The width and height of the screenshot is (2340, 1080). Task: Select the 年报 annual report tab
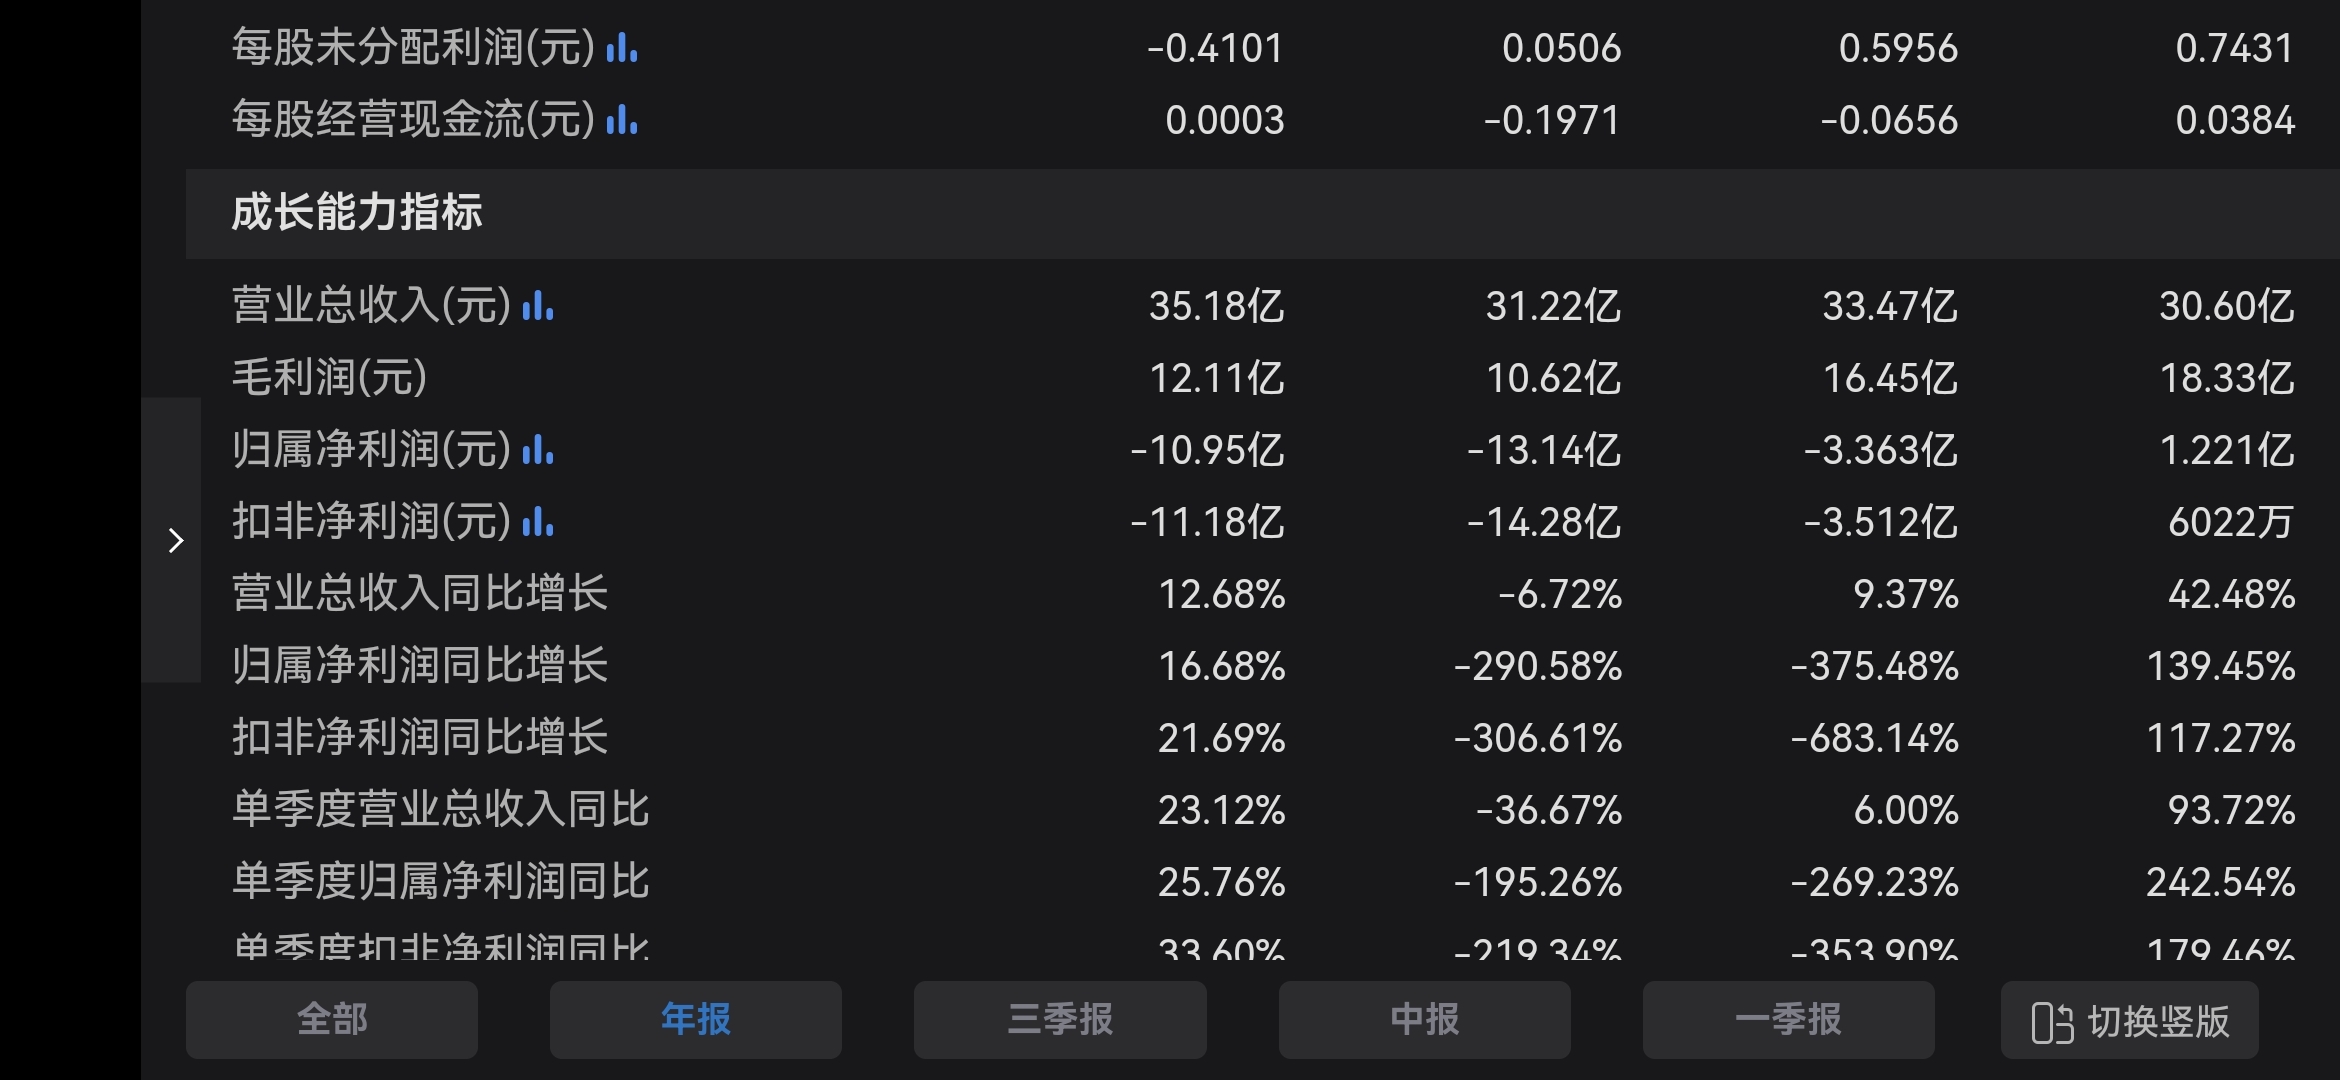coord(696,1020)
